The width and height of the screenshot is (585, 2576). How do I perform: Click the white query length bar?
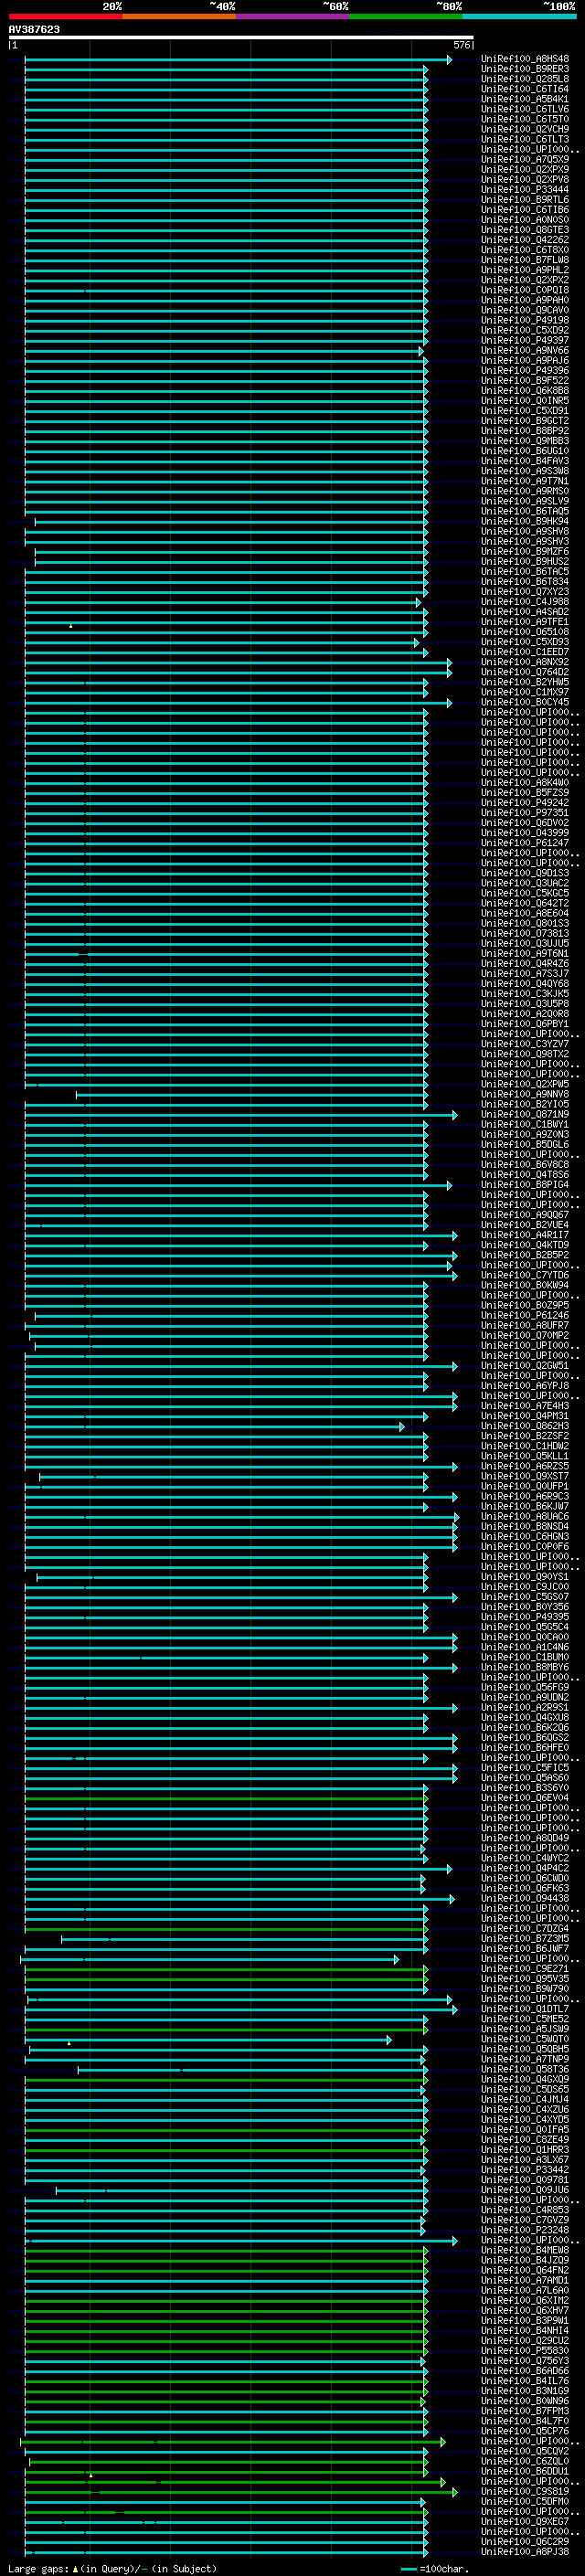coord(240,37)
